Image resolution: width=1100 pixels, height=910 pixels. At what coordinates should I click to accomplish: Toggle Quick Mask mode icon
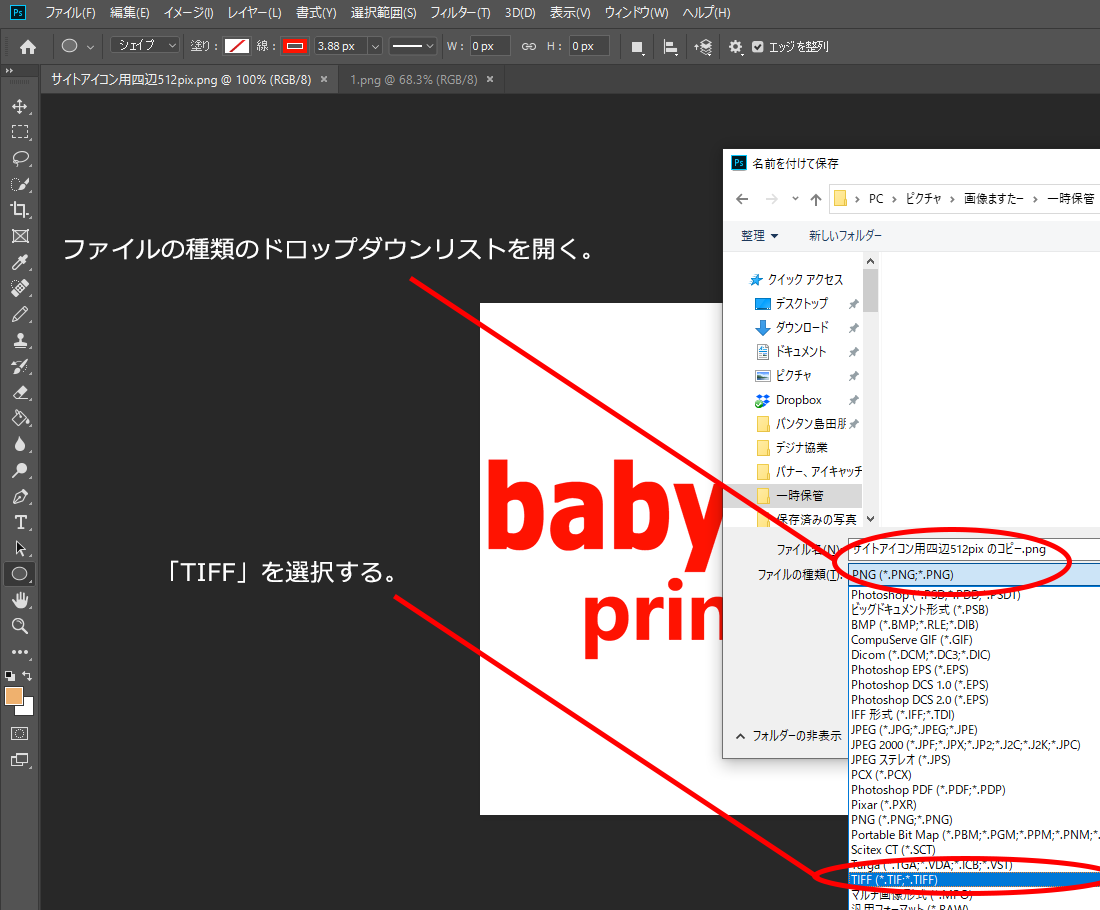(19, 733)
